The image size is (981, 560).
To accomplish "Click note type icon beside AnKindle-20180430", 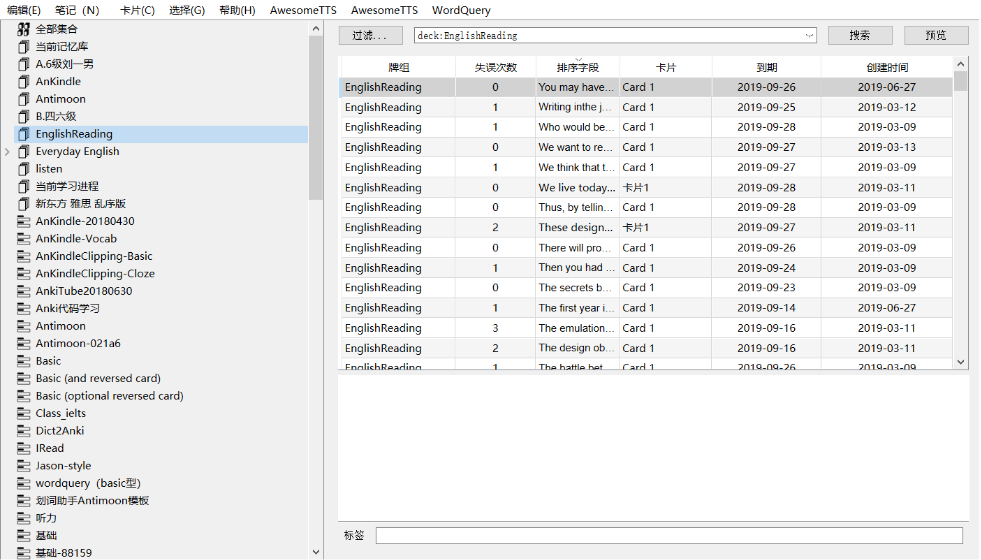I will click(24, 221).
